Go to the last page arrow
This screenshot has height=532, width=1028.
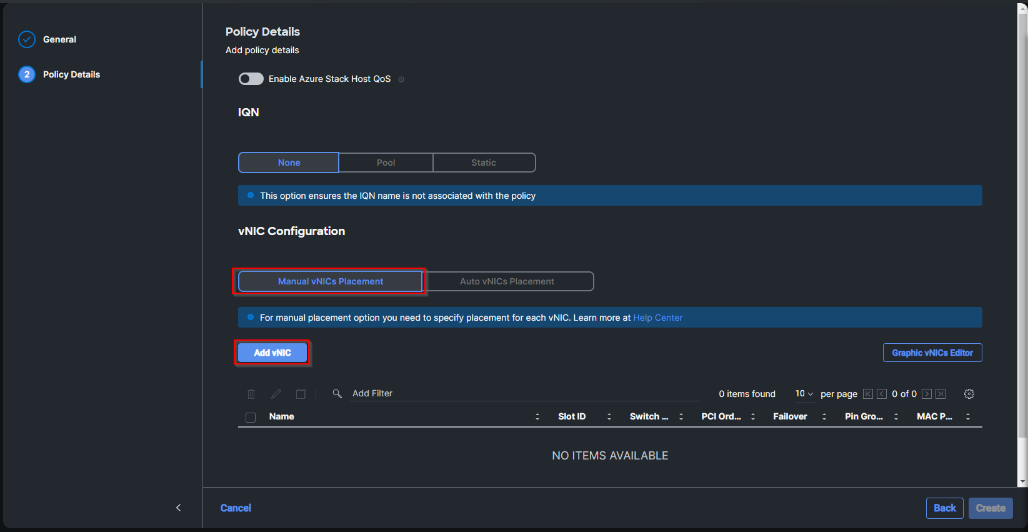941,394
